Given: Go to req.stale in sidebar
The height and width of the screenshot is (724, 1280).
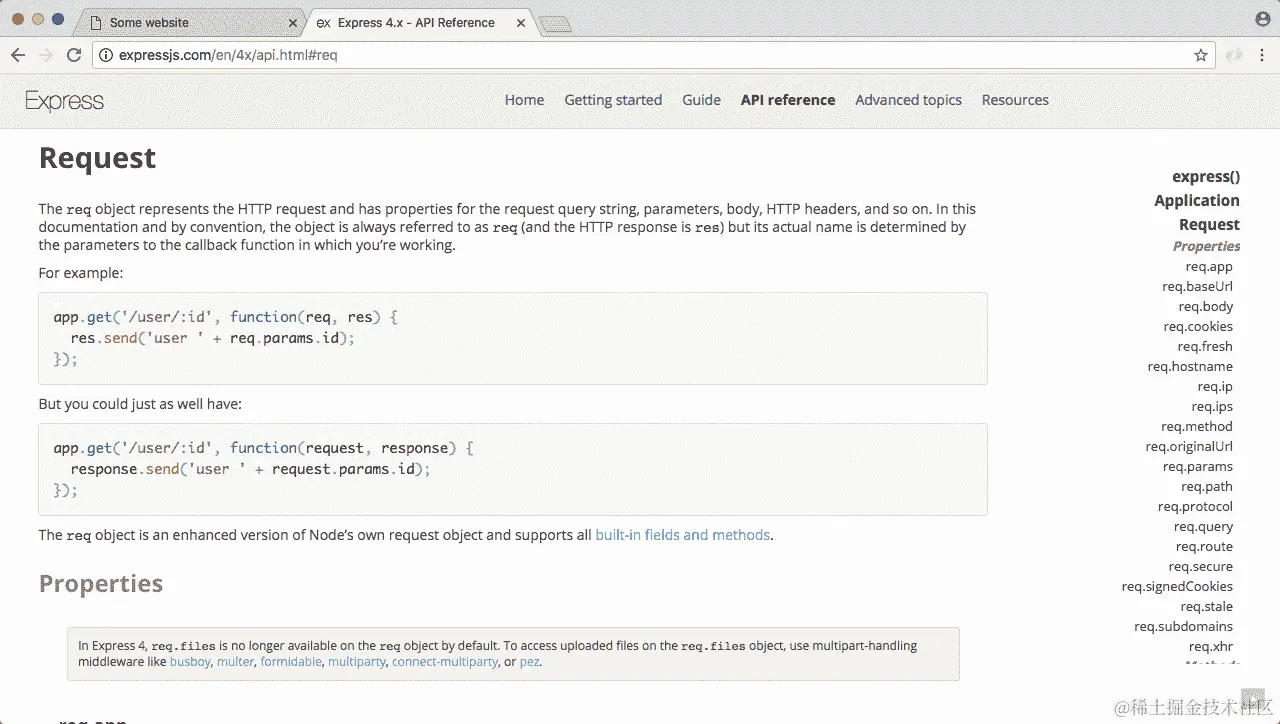Looking at the screenshot, I should pos(1206,607).
